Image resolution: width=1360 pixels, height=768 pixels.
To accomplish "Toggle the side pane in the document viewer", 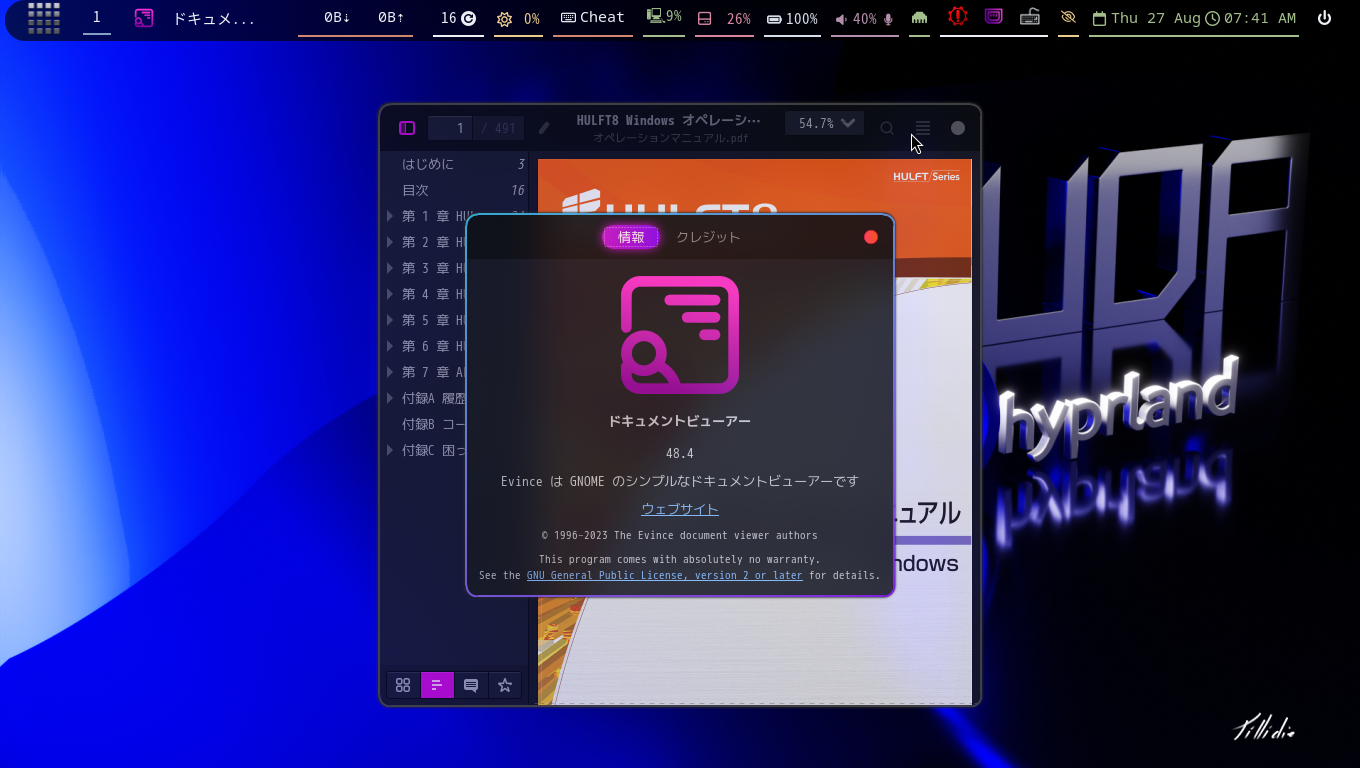I will (407, 128).
